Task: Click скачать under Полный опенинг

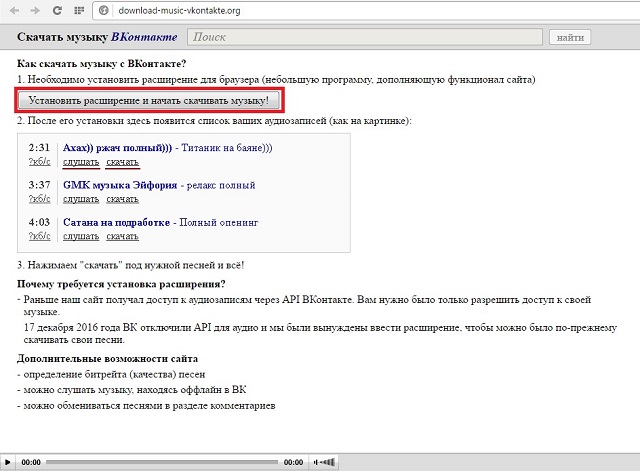Action: (122, 236)
